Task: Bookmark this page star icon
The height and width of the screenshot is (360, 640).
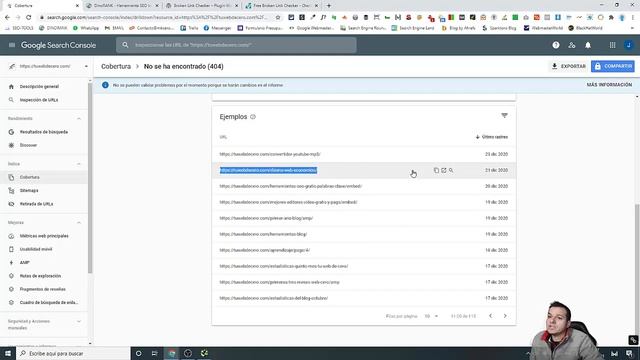Action: [278, 17]
